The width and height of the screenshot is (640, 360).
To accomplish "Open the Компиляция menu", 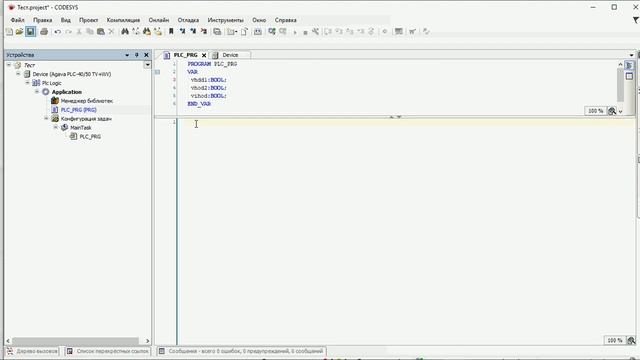I will pyautogui.click(x=123, y=20).
